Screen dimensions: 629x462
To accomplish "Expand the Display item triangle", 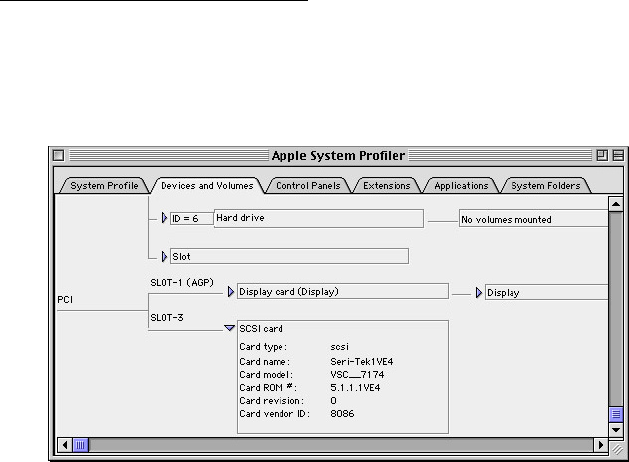I will [x=479, y=292].
